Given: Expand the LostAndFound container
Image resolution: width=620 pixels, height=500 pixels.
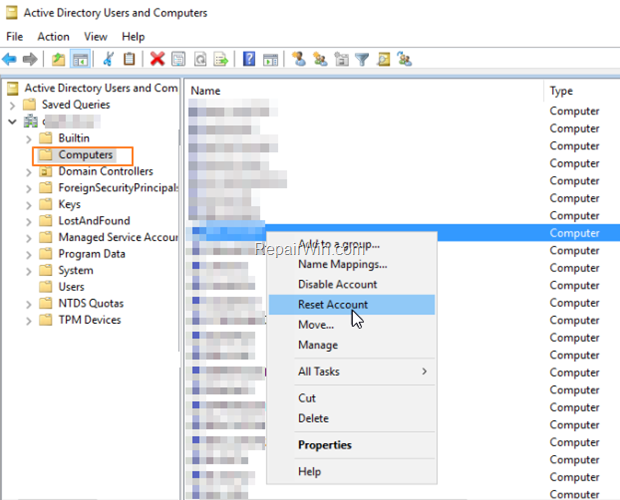Looking at the screenshot, I should click(x=28, y=221).
